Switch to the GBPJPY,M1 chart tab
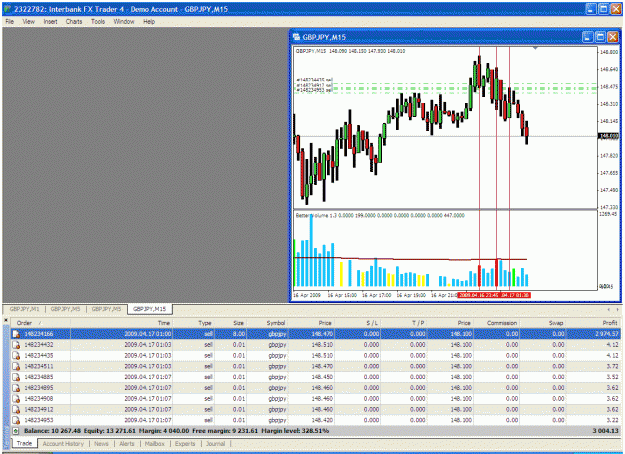This screenshot has width=625, height=454. [x=24, y=309]
